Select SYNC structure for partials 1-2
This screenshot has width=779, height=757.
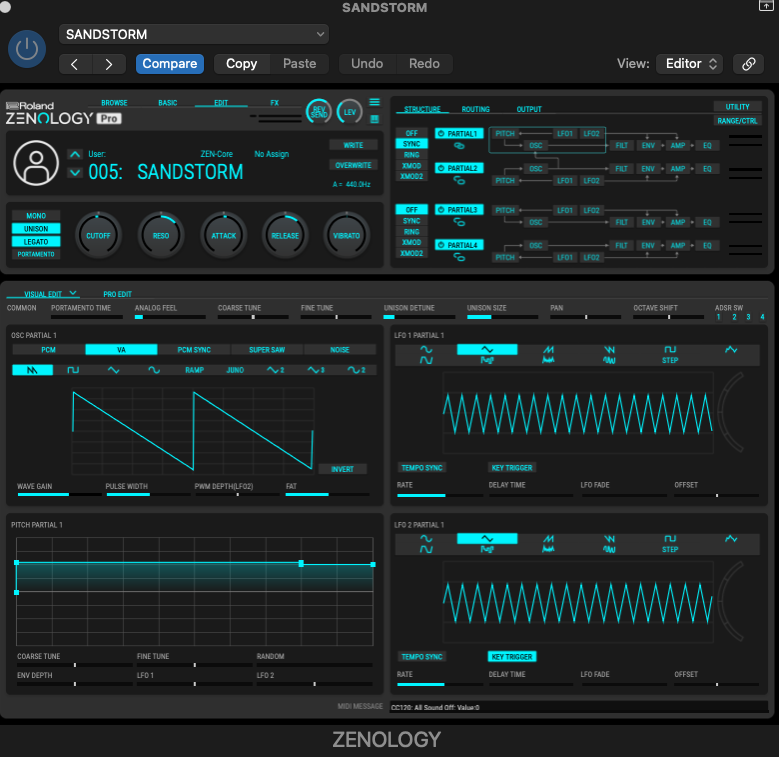pos(411,144)
